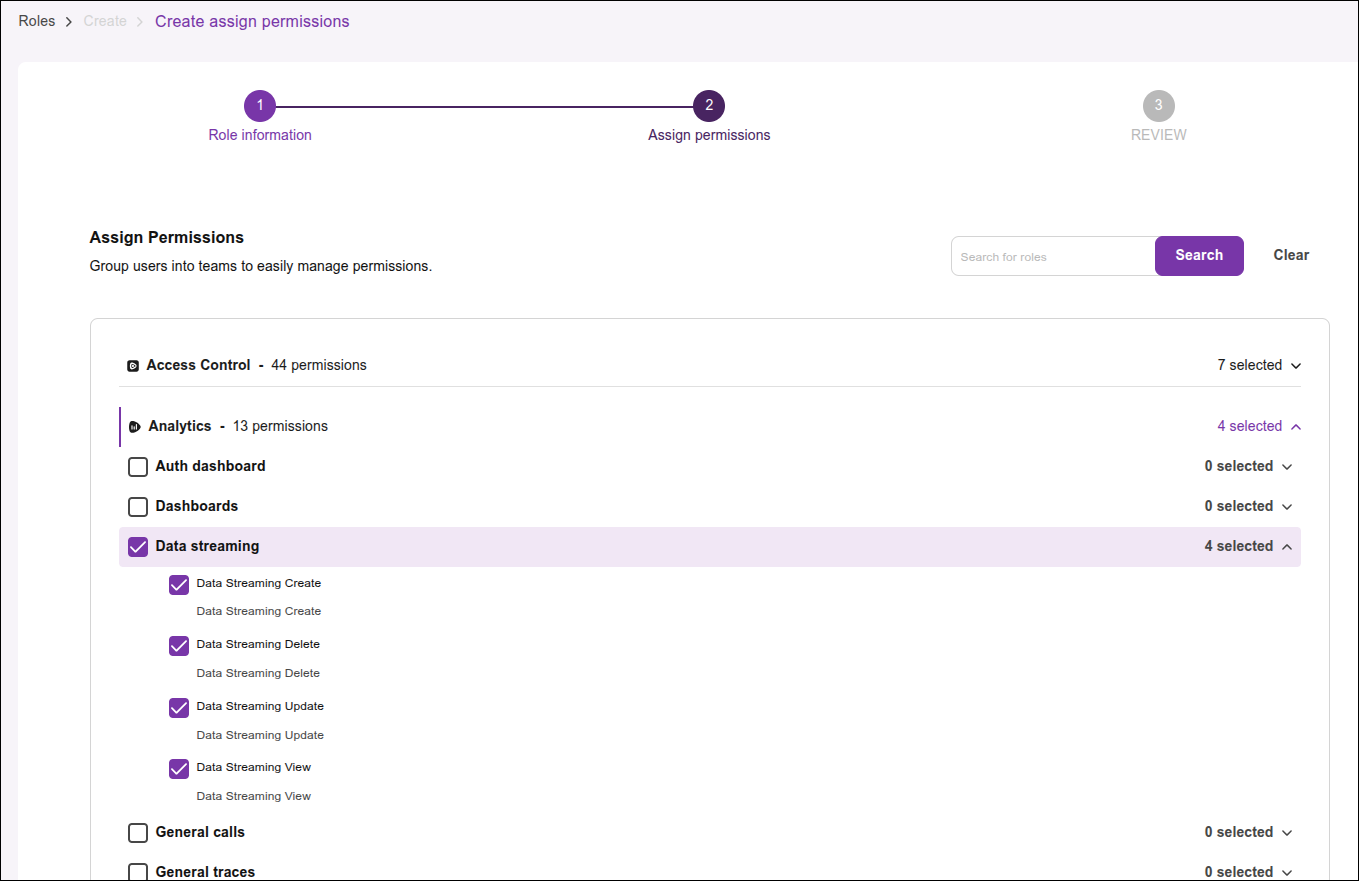Click the Analytics category icon
This screenshot has width=1359, height=881.
click(x=135, y=425)
